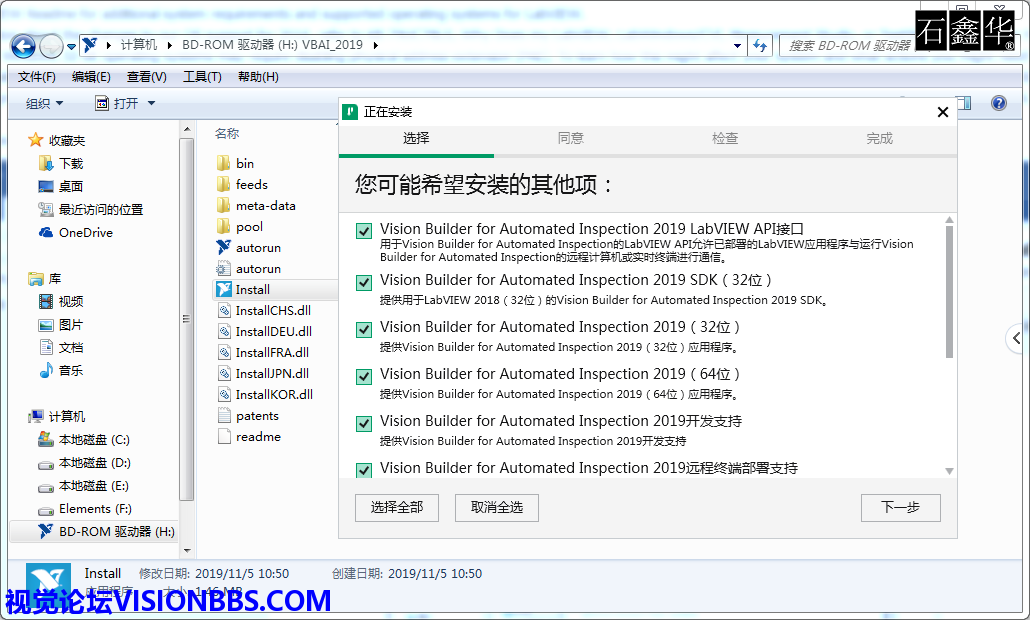Click the blue help question-mark icon
Viewport: 1030px width, 620px height.
(x=998, y=103)
